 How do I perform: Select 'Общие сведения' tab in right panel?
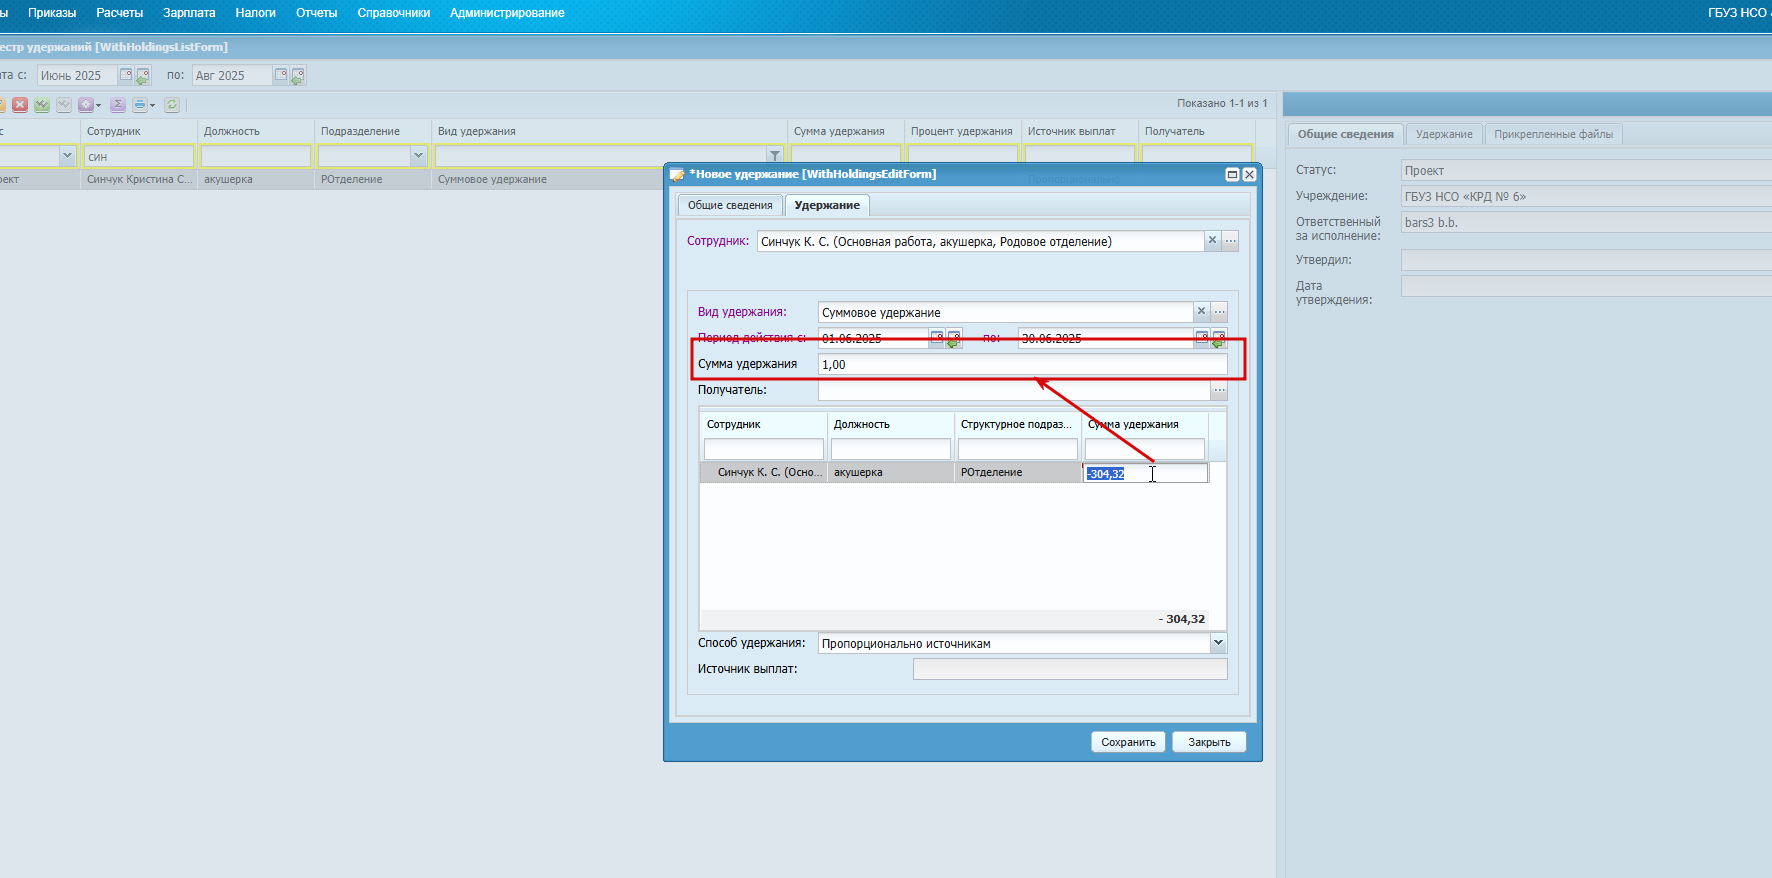click(1345, 134)
